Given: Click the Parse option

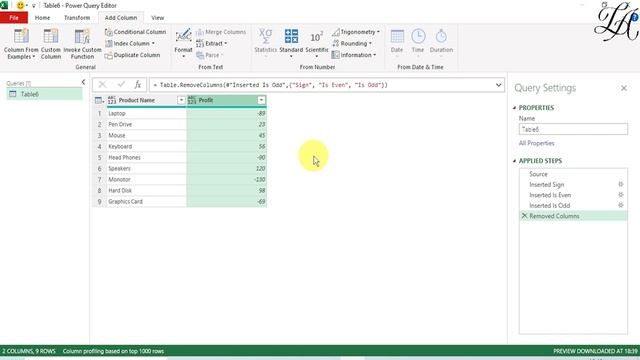Looking at the screenshot, I should click(209, 55).
